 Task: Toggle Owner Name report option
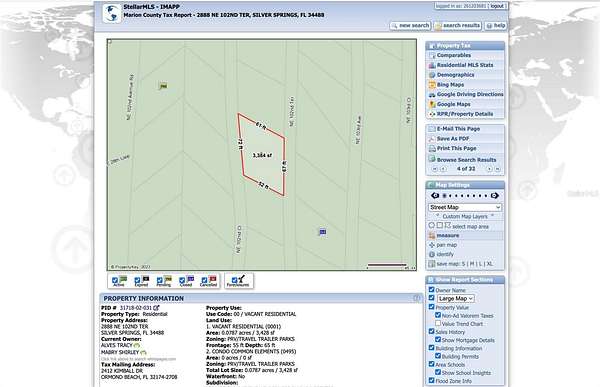tap(432, 290)
